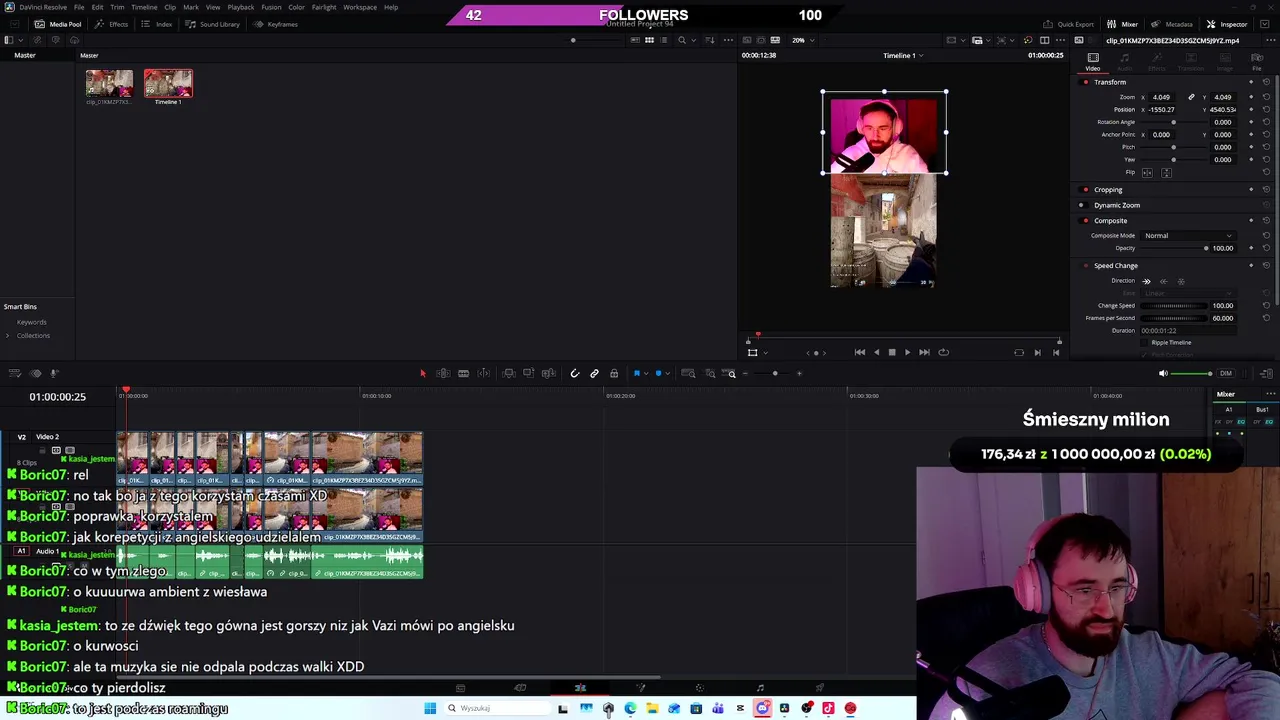
Task: Click Custom Zoom magnifier icon
Action: [732, 373]
